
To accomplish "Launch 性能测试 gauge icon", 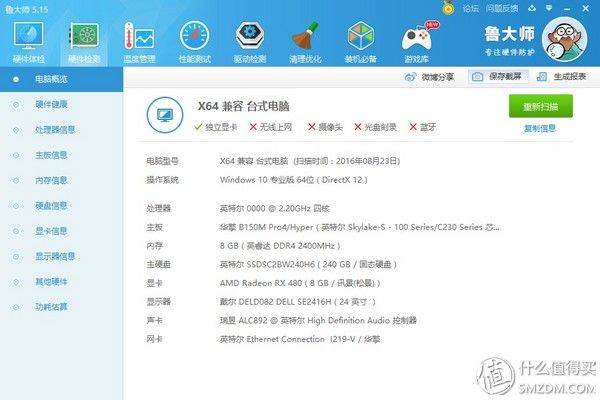I will pyautogui.click(x=195, y=36).
